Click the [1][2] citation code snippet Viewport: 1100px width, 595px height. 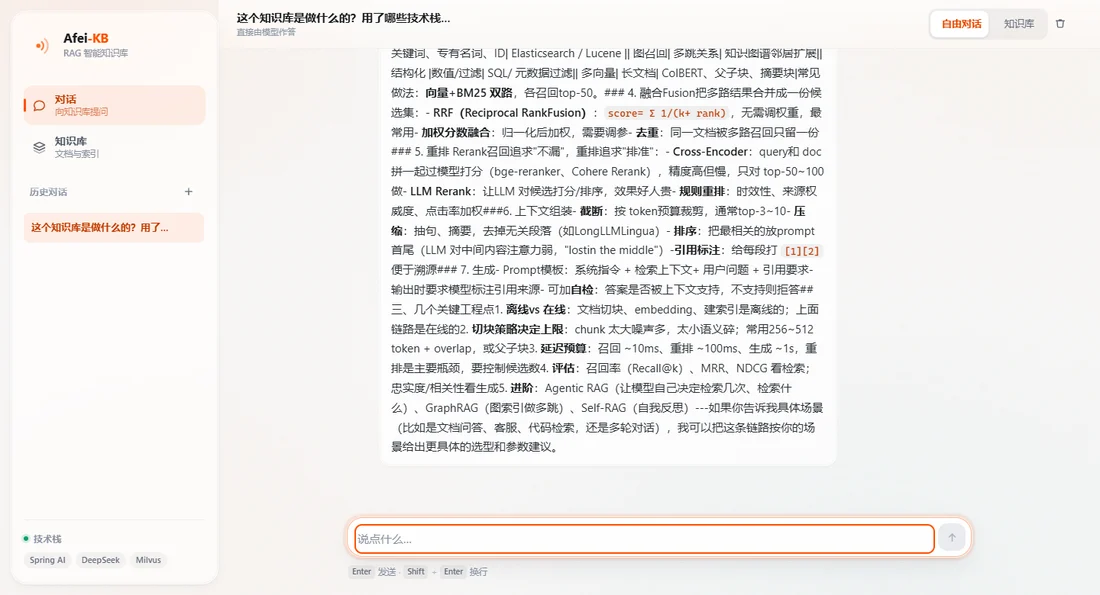pos(801,250)
